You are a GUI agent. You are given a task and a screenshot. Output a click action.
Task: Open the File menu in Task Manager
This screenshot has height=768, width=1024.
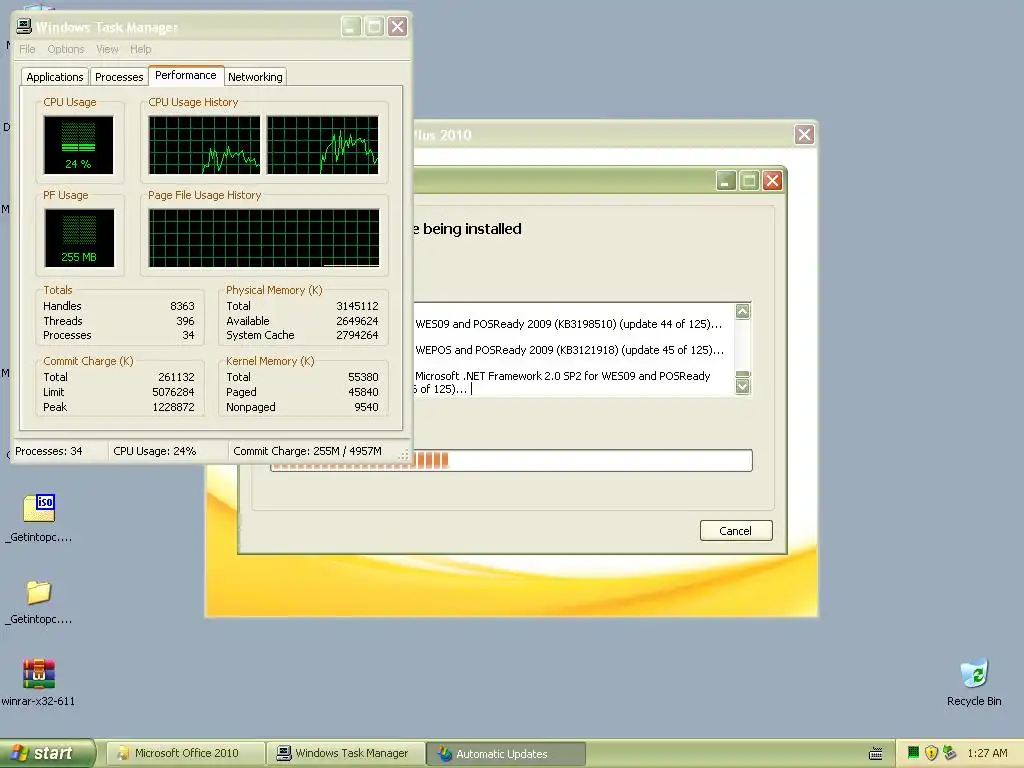click(27, 49)
